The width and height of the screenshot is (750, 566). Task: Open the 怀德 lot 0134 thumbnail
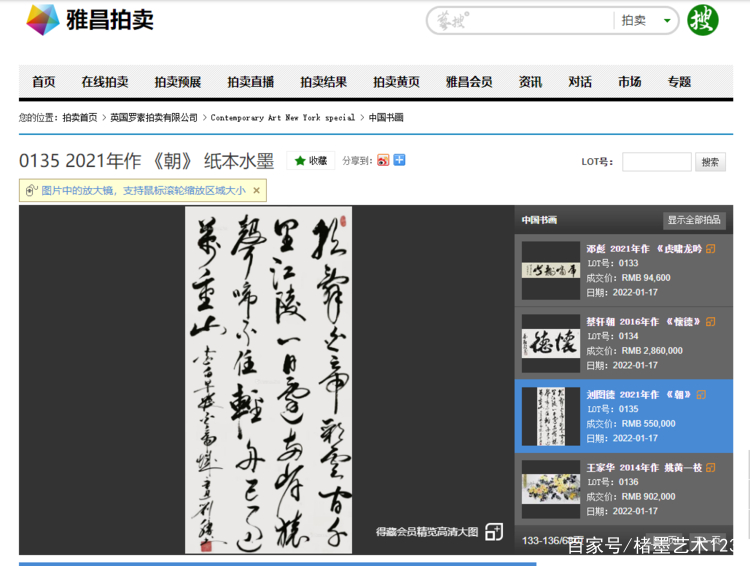coord(551,344)
